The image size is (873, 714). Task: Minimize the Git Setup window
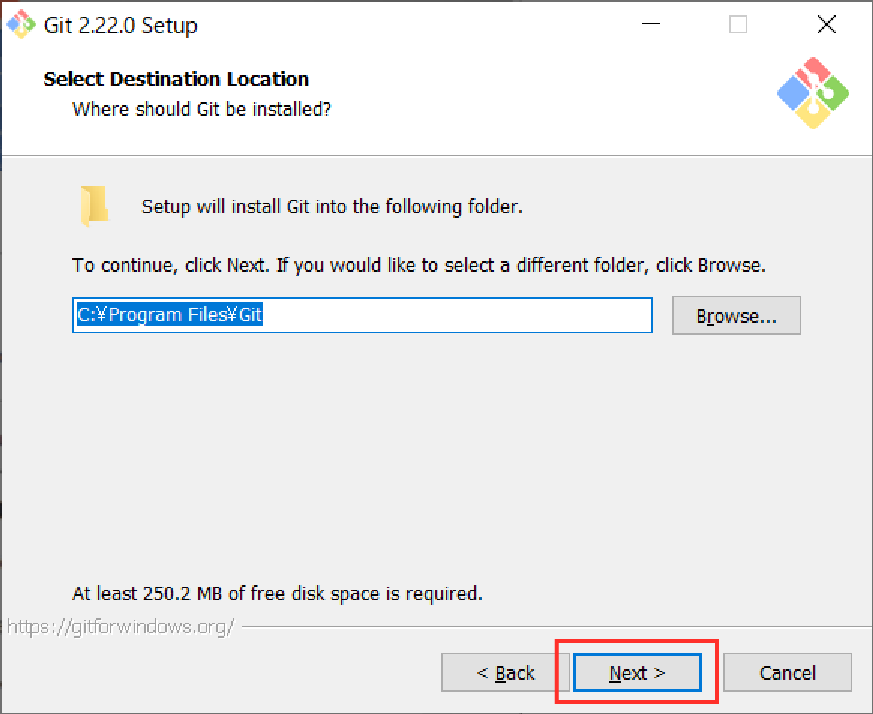pos(650,25)
